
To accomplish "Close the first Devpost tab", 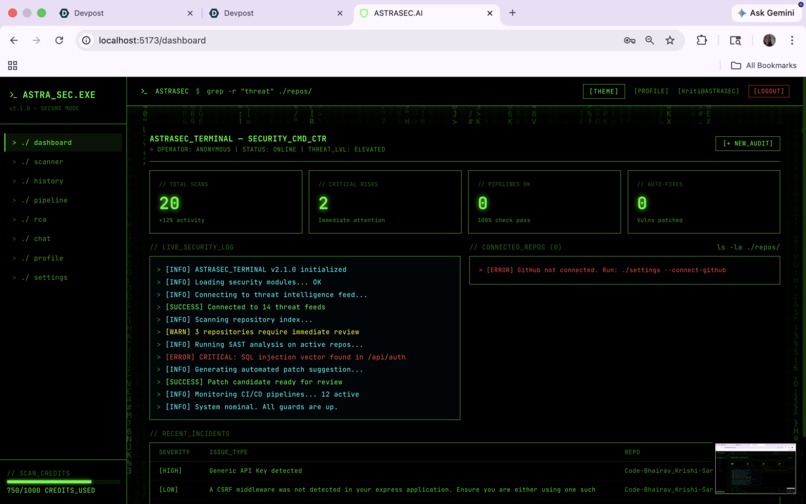I will coord(190,13).
